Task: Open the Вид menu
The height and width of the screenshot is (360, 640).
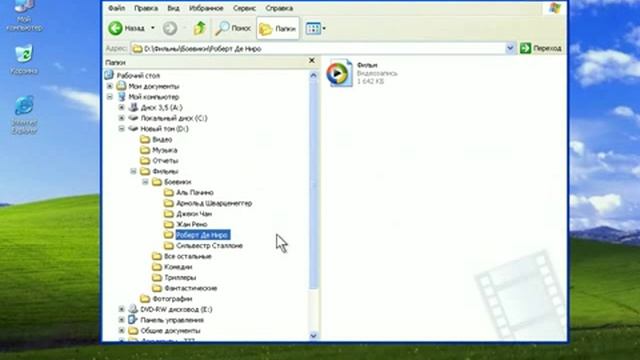Action: coord(173,8)
